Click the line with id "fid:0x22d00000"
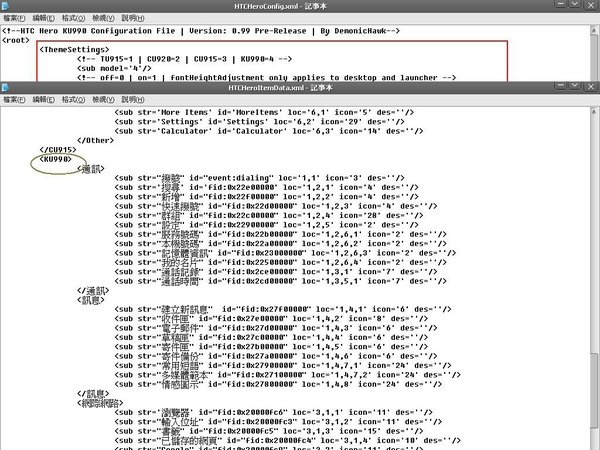 coord(276,206)
